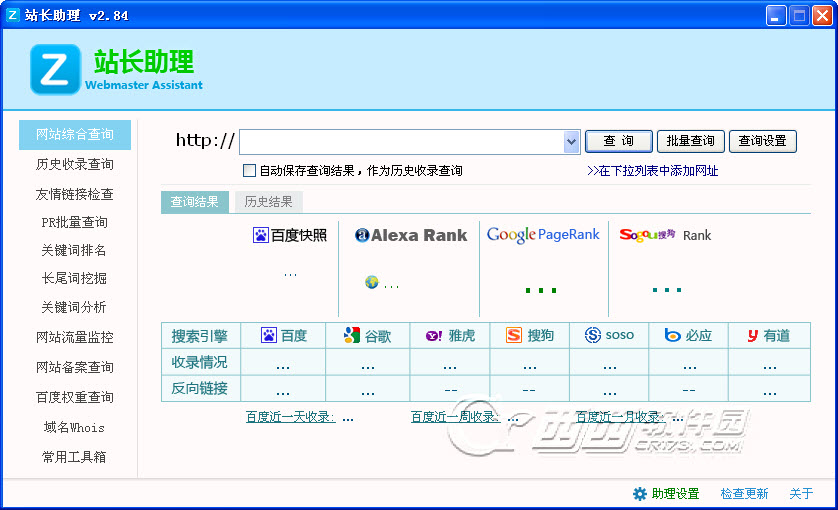This screenshot has height=510, width=838.
Task: Click 检查更新 link
Action: pyautogui.click(x=744, y=493)
